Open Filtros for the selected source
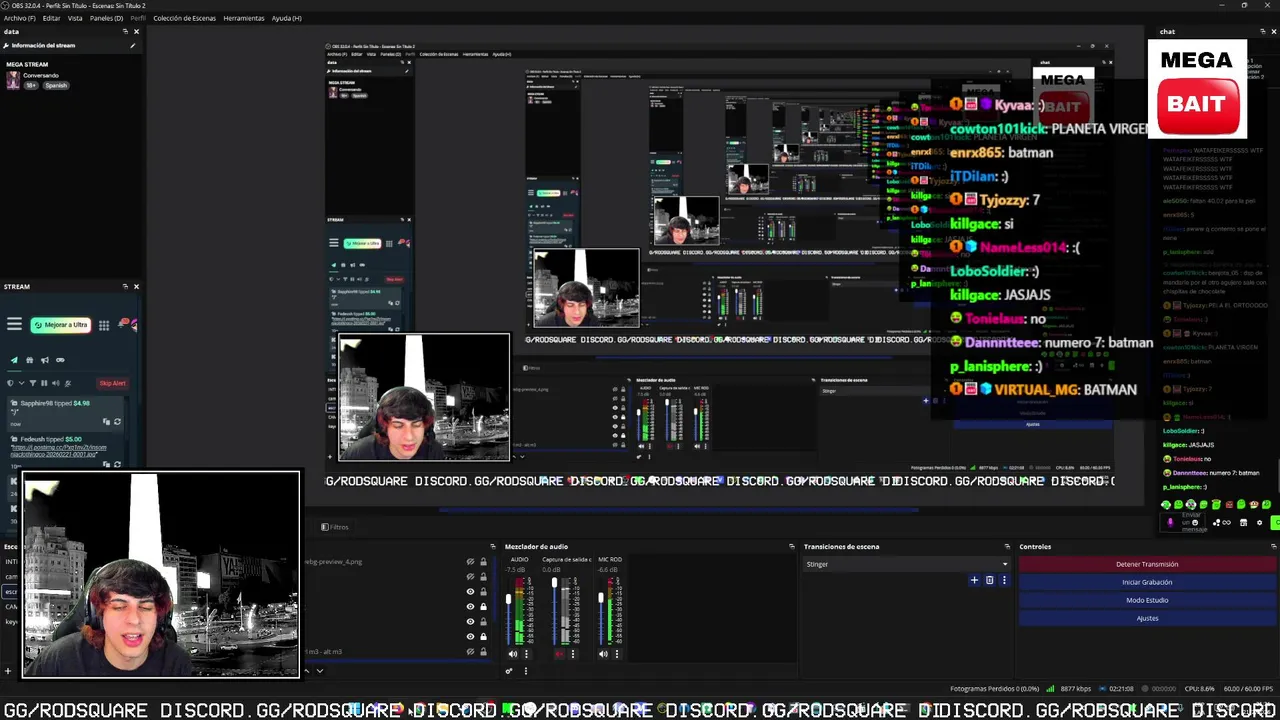The width and height of the screenshot is (1280, 720). pos(335,527)
